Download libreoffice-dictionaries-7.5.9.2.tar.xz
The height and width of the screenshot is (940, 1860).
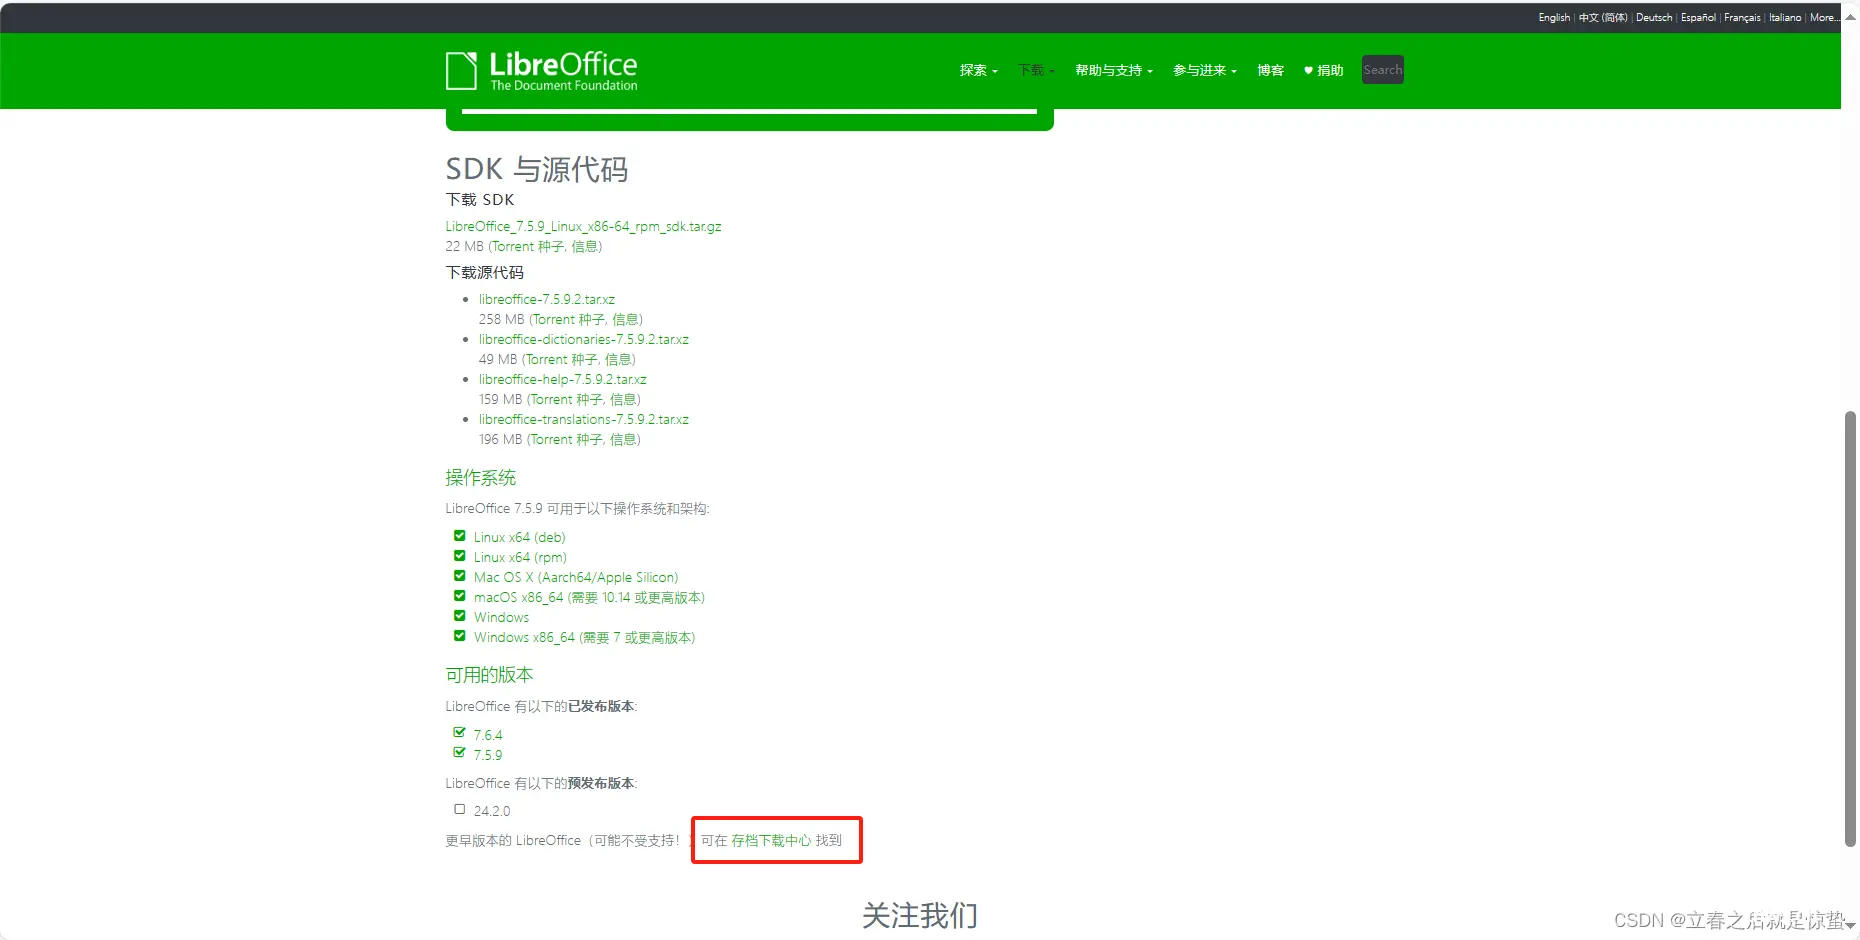583,339
